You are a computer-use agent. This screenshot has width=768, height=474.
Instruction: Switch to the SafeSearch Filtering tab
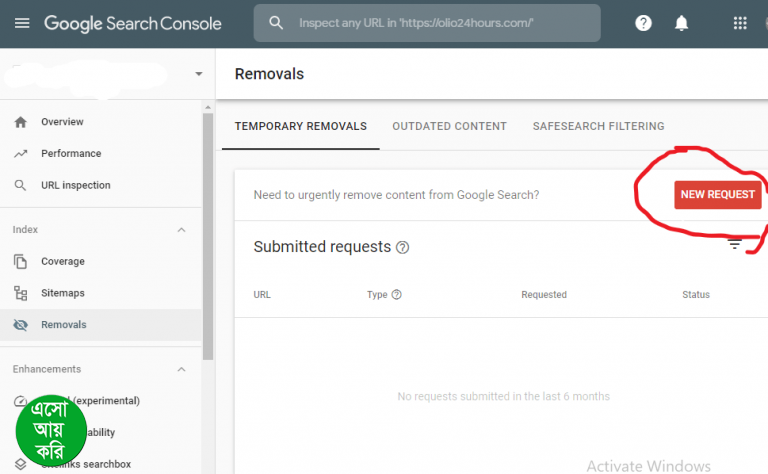[598, 126]
